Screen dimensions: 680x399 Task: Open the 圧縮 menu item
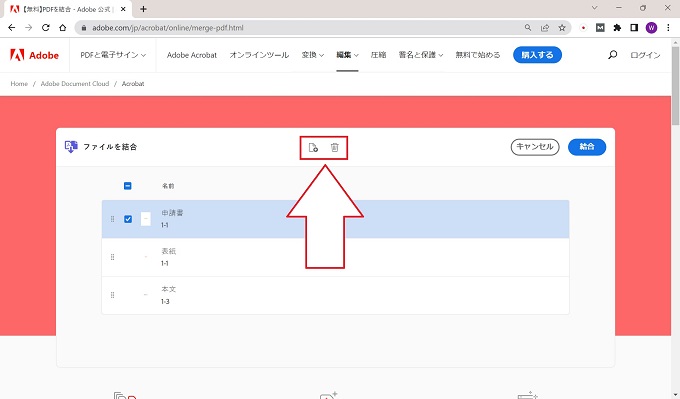(378, 55)
